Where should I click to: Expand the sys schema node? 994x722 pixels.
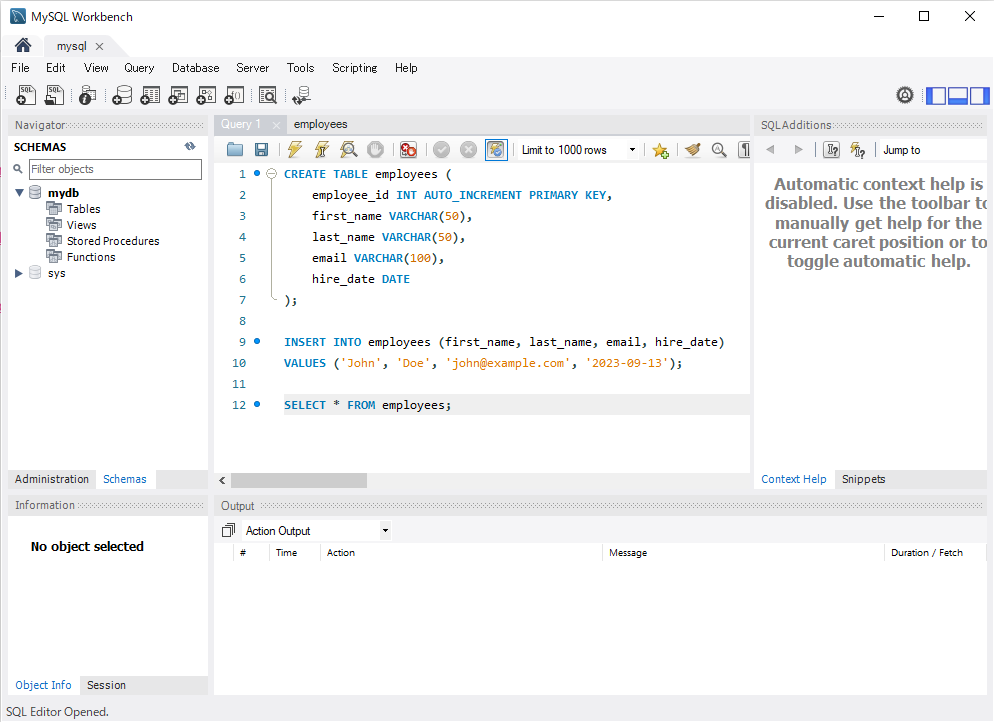19,273
